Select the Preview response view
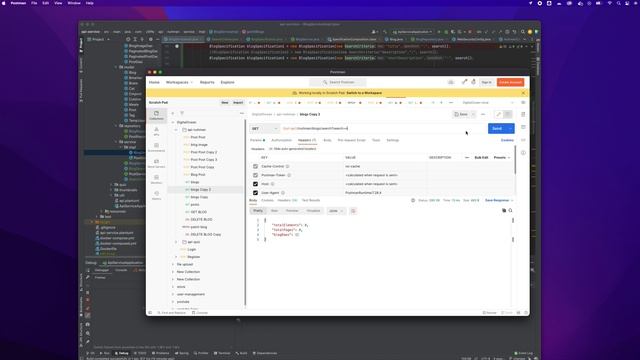Viewport: 640px width, 360px height. tap(292, 211)
